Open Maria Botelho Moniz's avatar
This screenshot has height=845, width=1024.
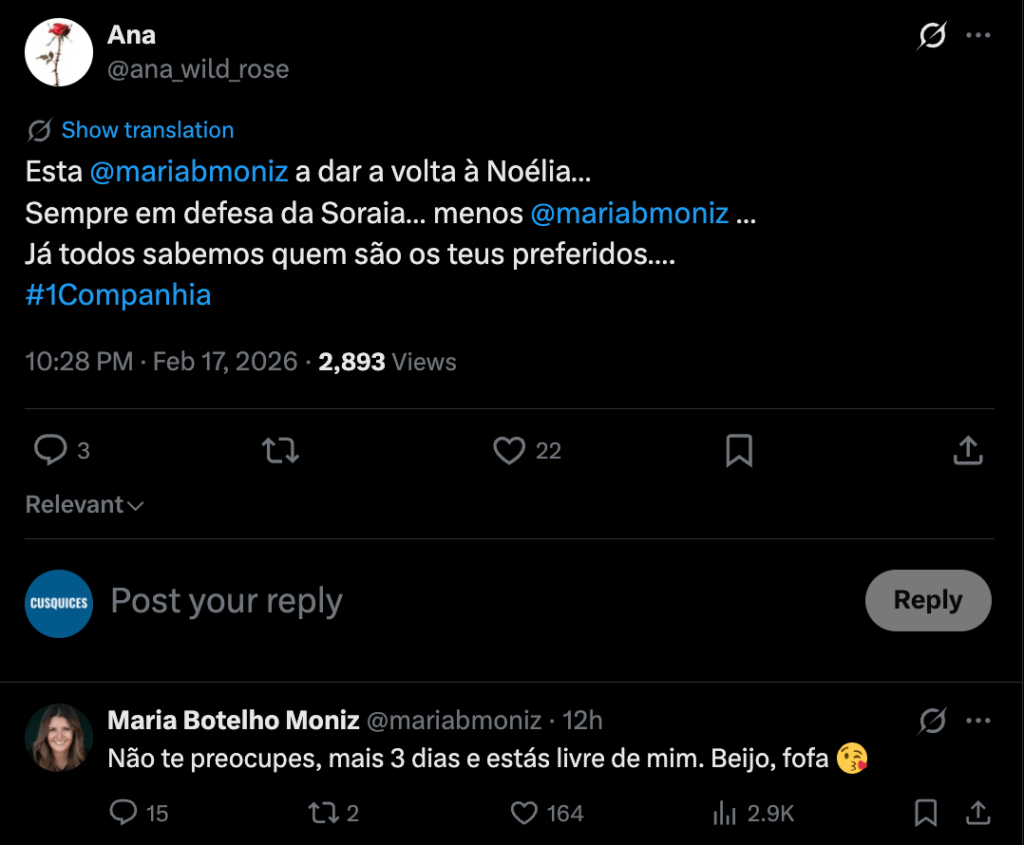click(59, 737)
